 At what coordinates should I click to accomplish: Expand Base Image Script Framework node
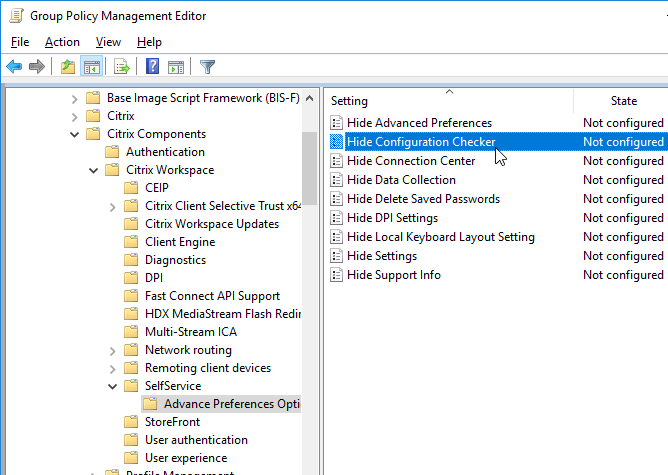pos(75,99)
